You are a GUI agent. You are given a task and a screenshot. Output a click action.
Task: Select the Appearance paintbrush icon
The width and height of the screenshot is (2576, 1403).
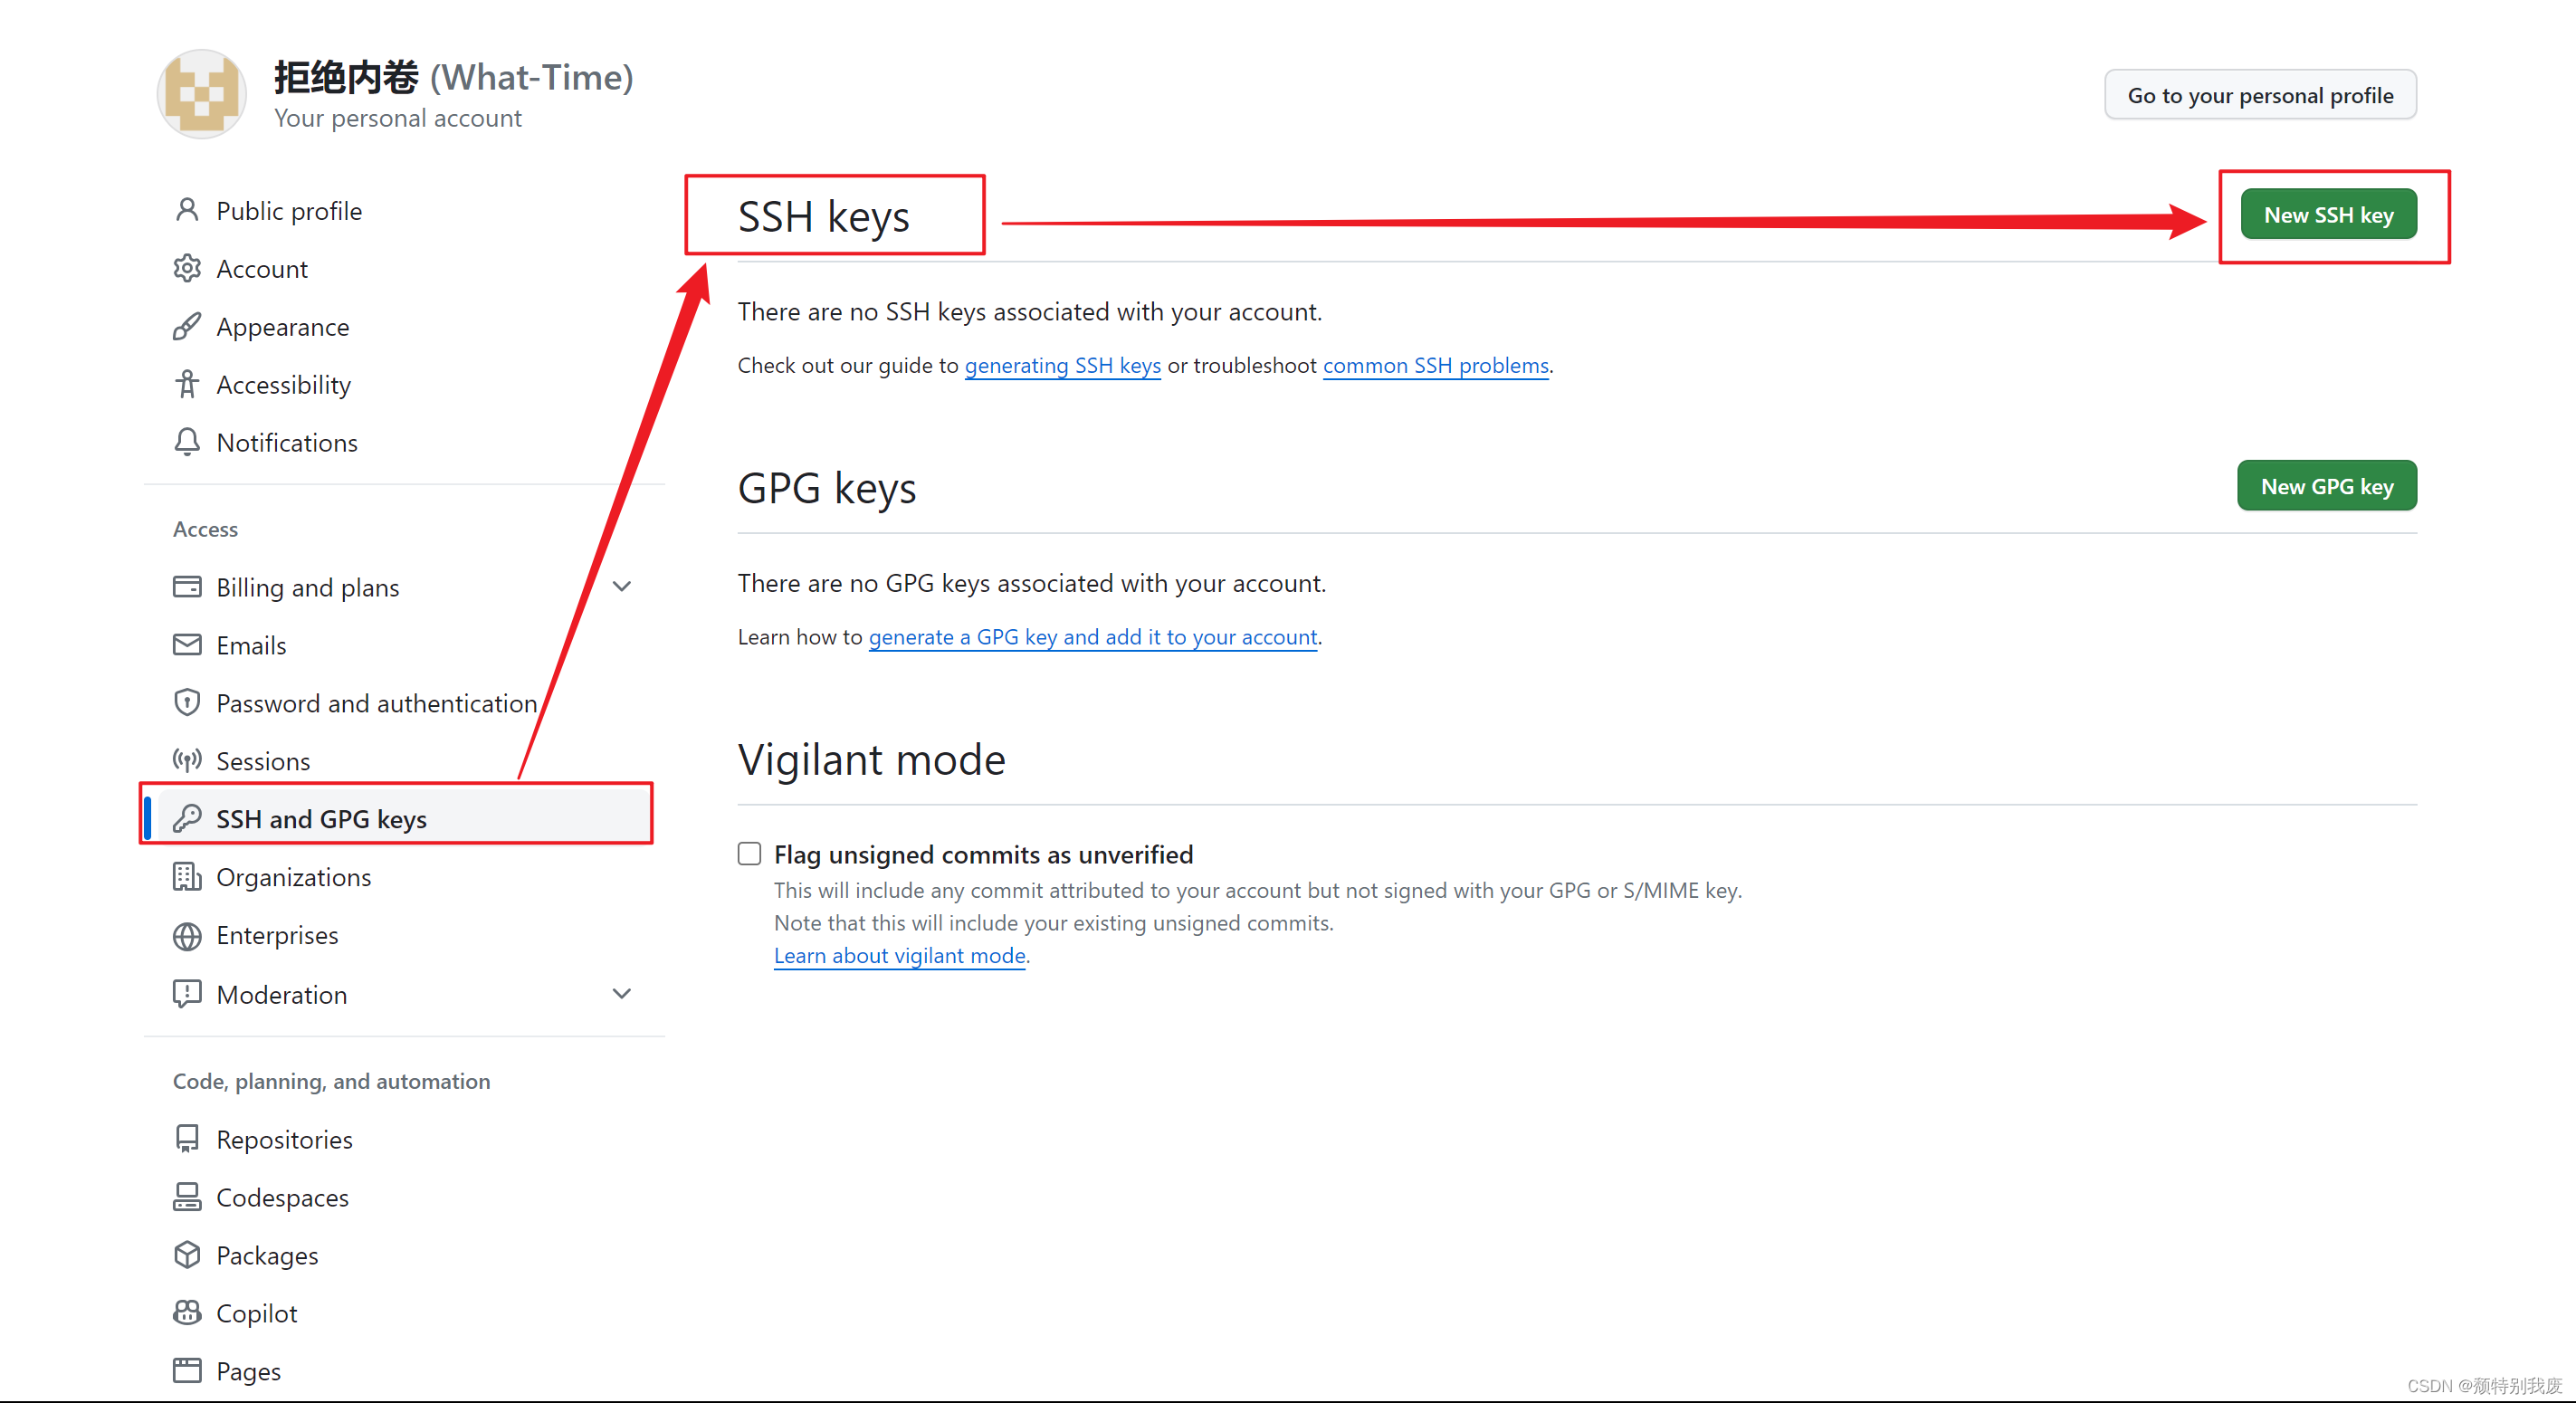(187, 325)
